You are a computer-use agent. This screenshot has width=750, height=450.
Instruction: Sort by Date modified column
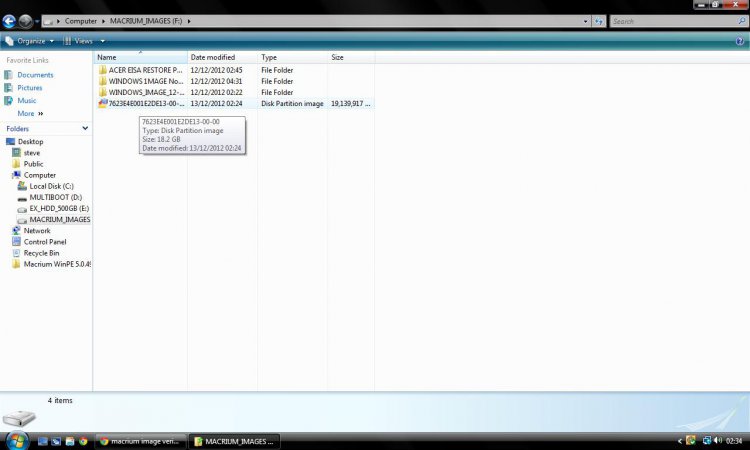[222, 57]
